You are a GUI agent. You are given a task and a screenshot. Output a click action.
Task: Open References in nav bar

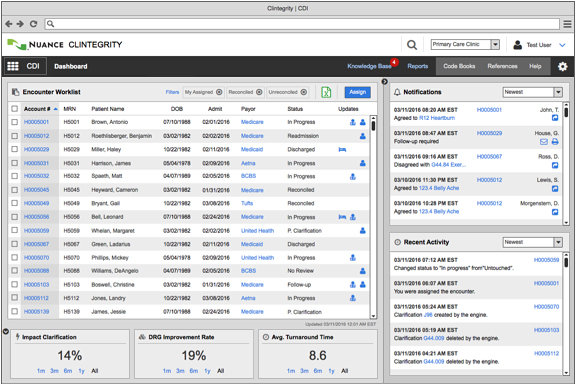503,66
